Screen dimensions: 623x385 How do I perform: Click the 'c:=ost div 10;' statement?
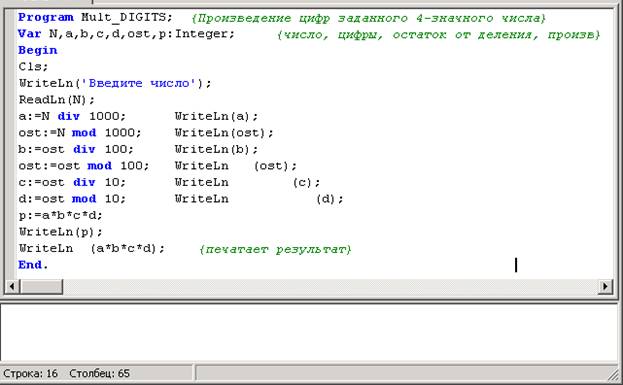coord(72,182)
